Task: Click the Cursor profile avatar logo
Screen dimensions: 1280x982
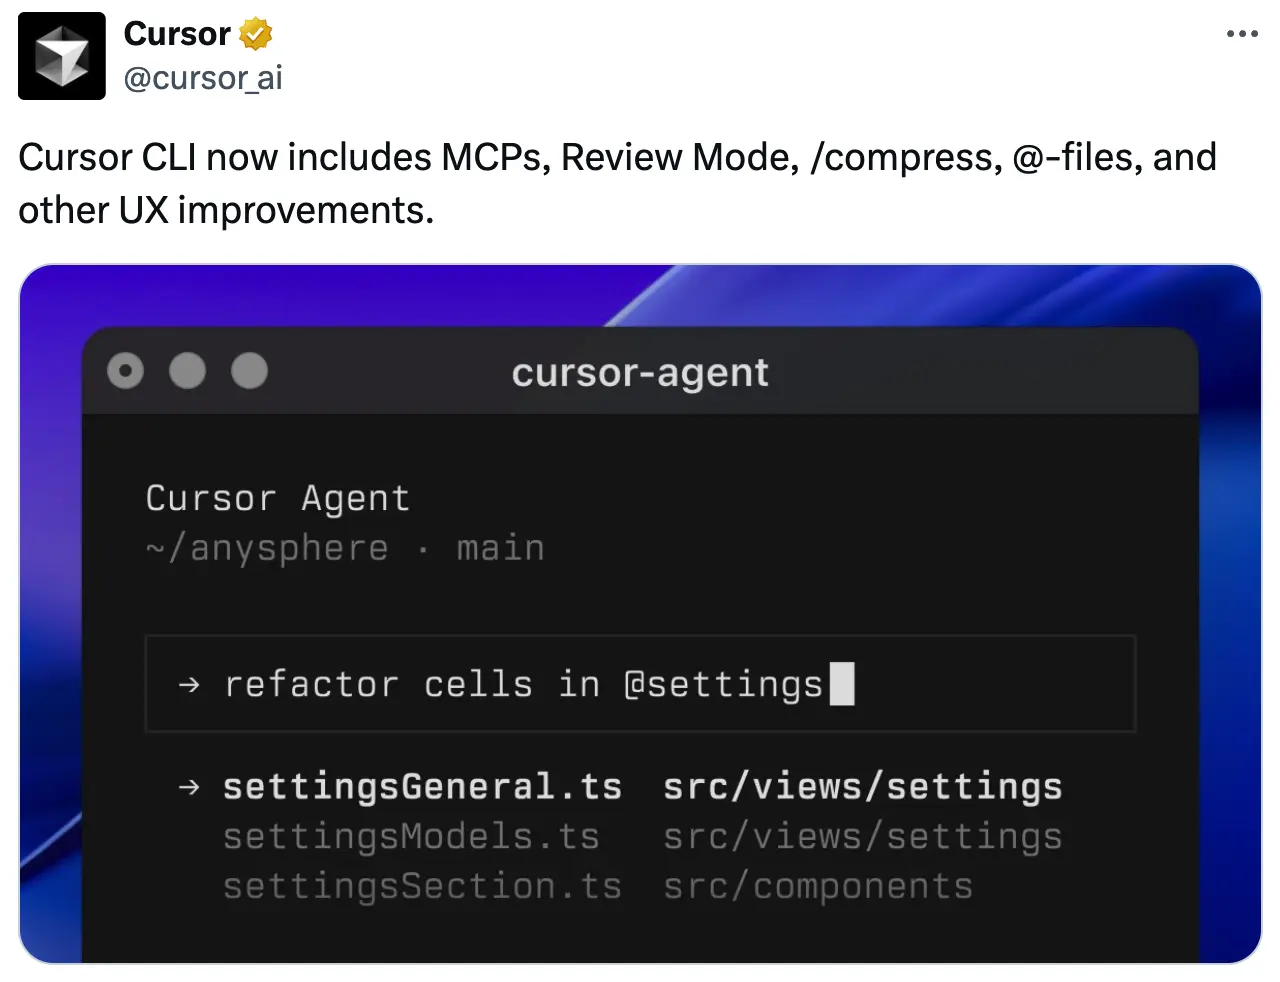Action: pos(62,56)
